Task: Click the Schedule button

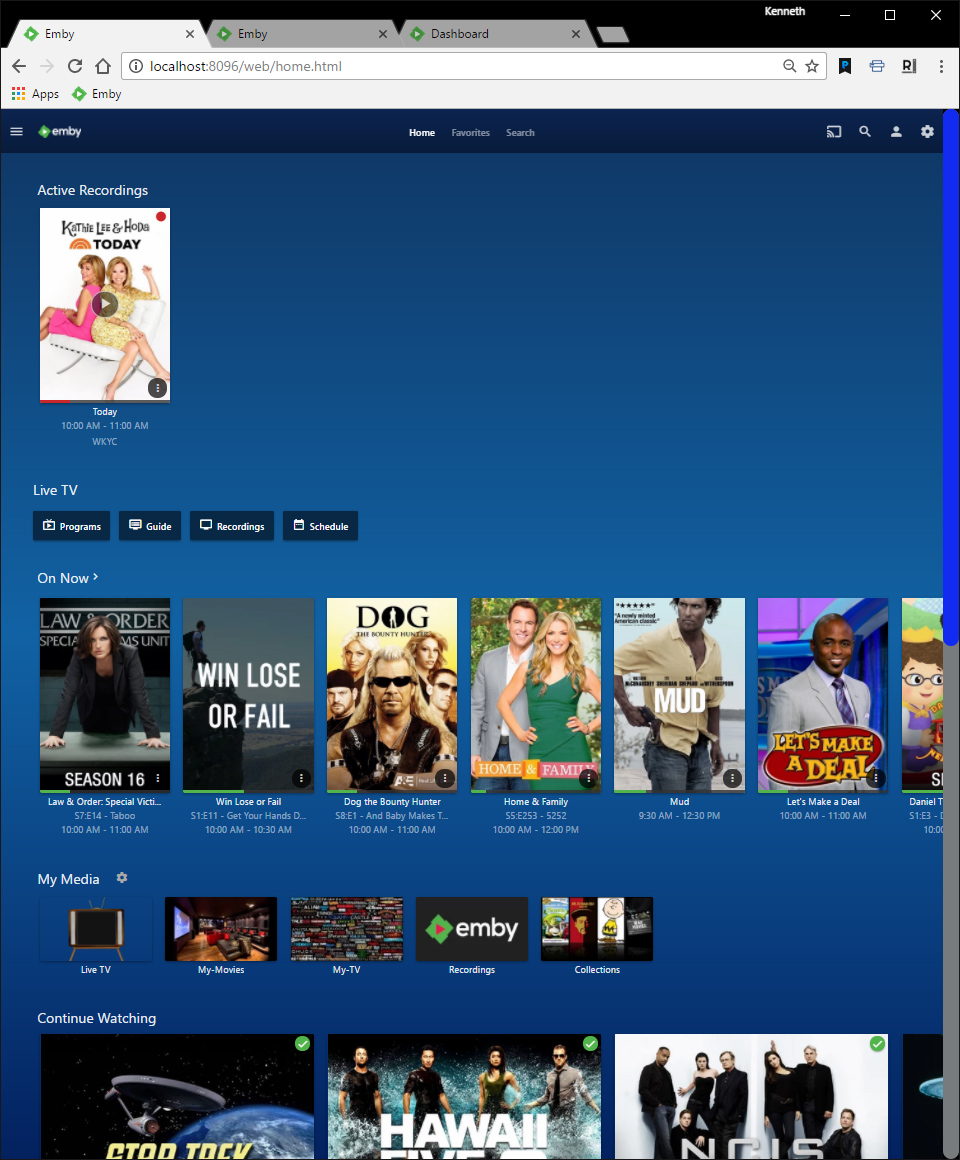Action: [x=320, y=526]
